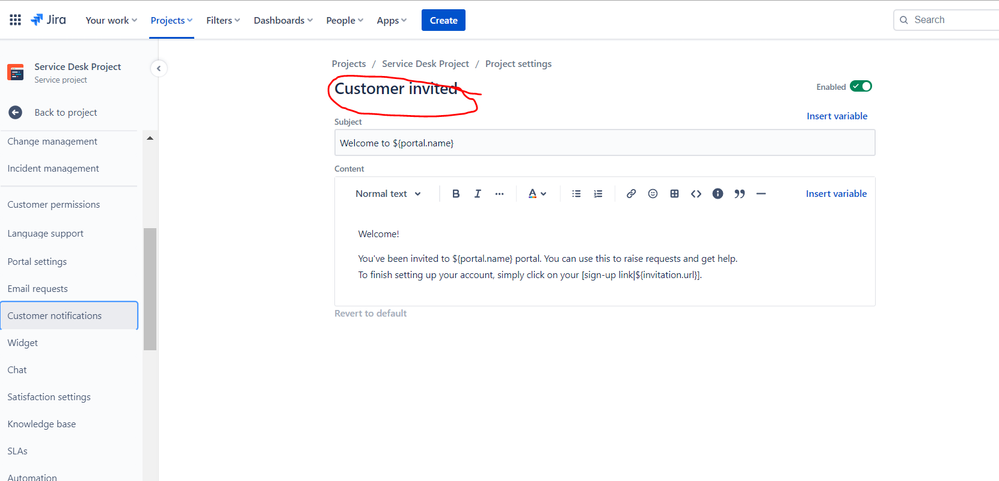
Task: Open the Project settings breadcrumb link
Action: point(519,64)
